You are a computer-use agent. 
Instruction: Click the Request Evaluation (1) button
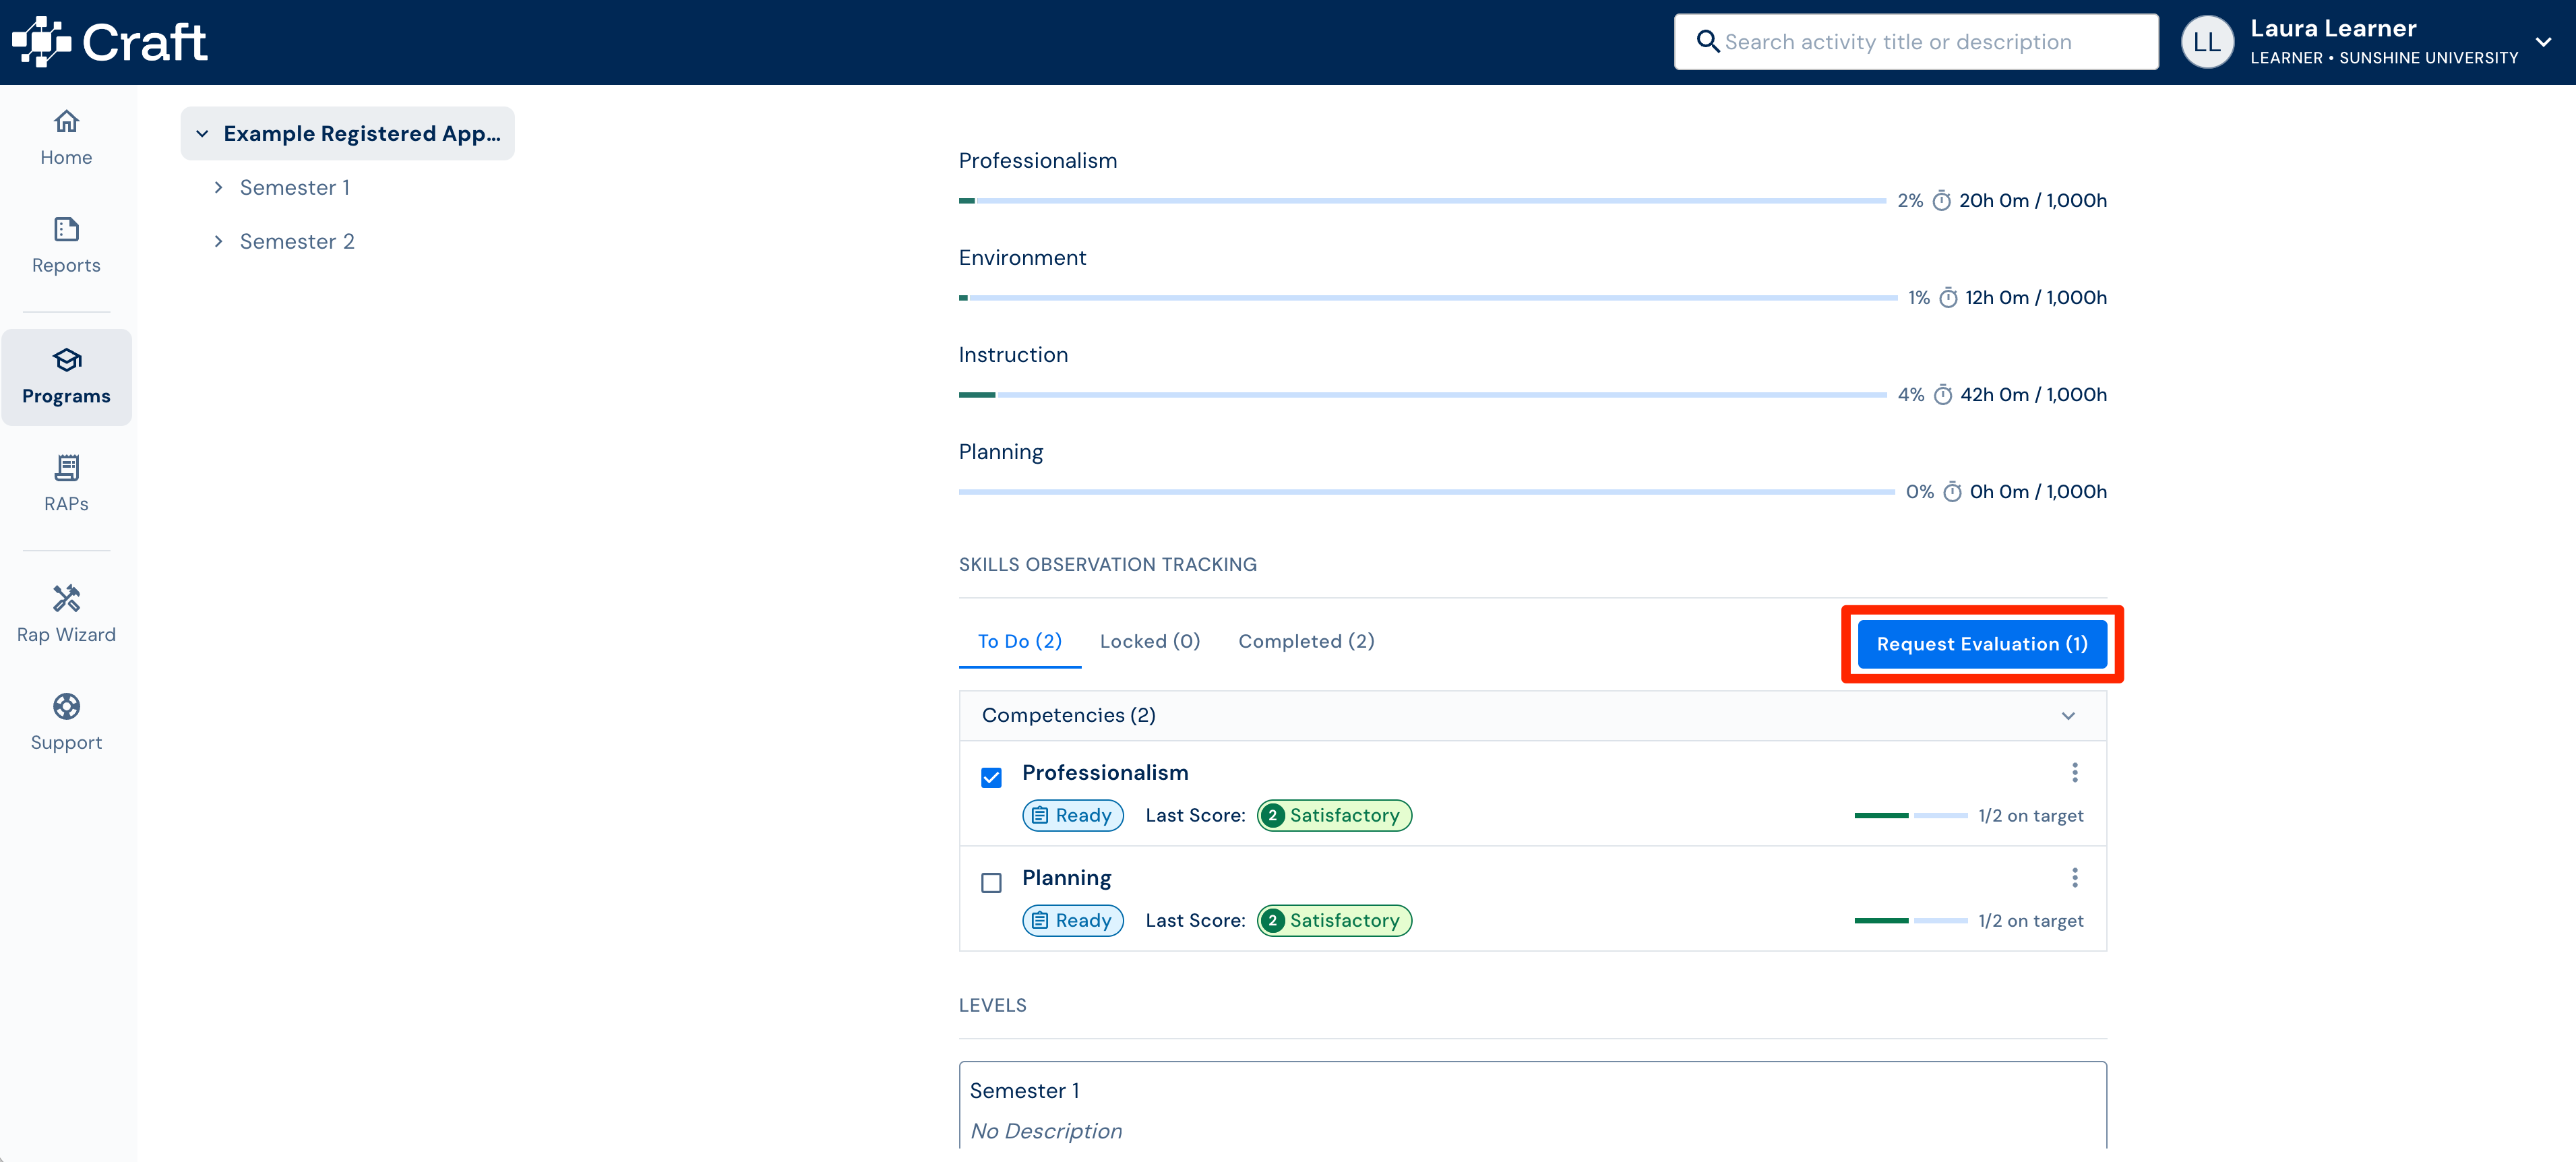pos(1981,644)
